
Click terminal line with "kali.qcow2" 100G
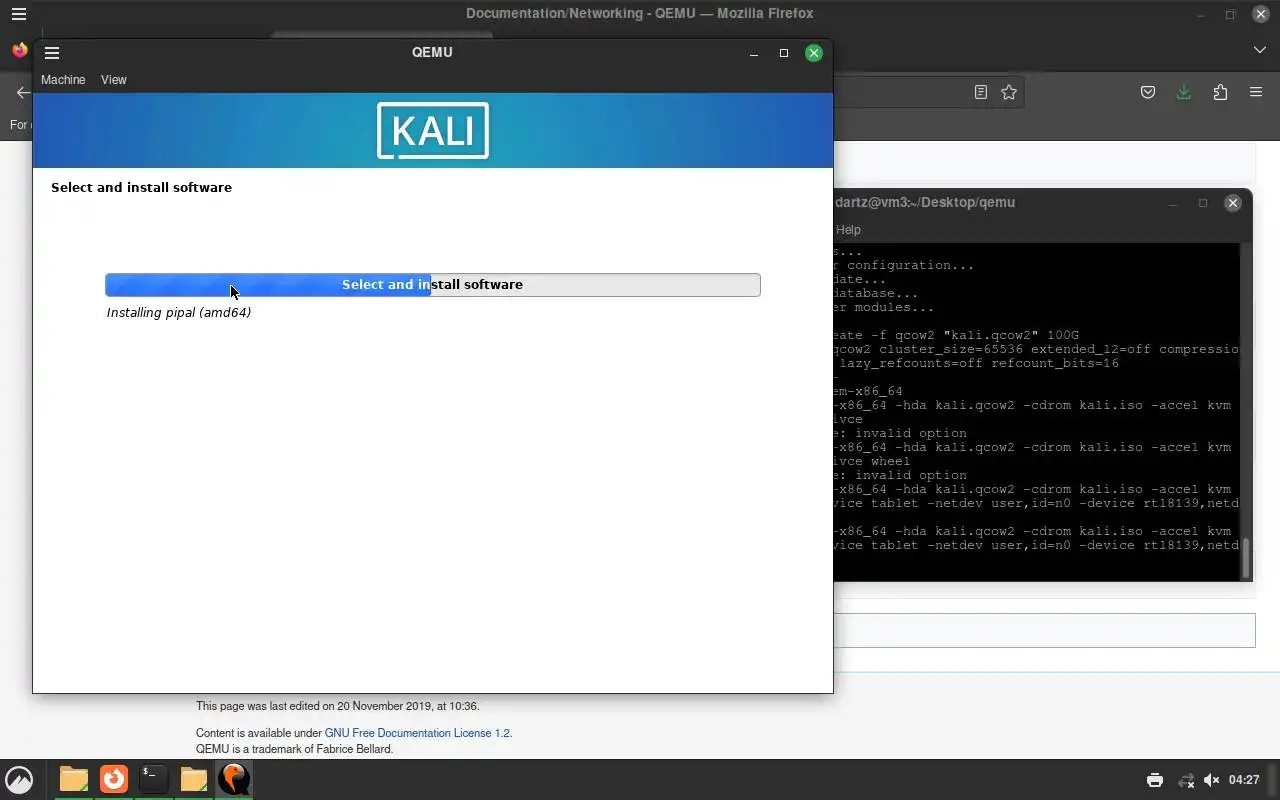(x=957, y=335)
